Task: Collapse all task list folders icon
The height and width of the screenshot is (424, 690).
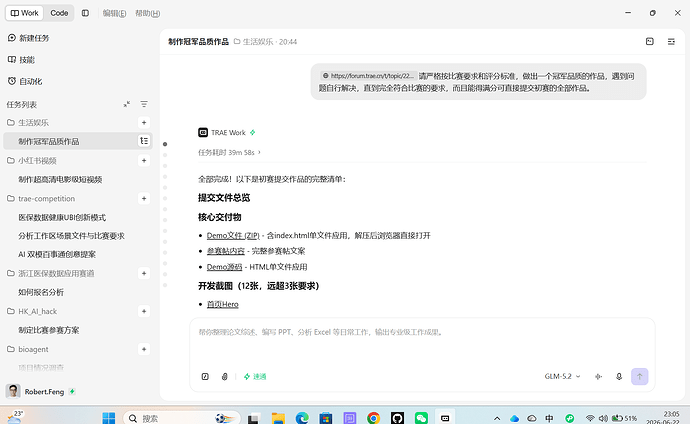Action: click(127, 104)
